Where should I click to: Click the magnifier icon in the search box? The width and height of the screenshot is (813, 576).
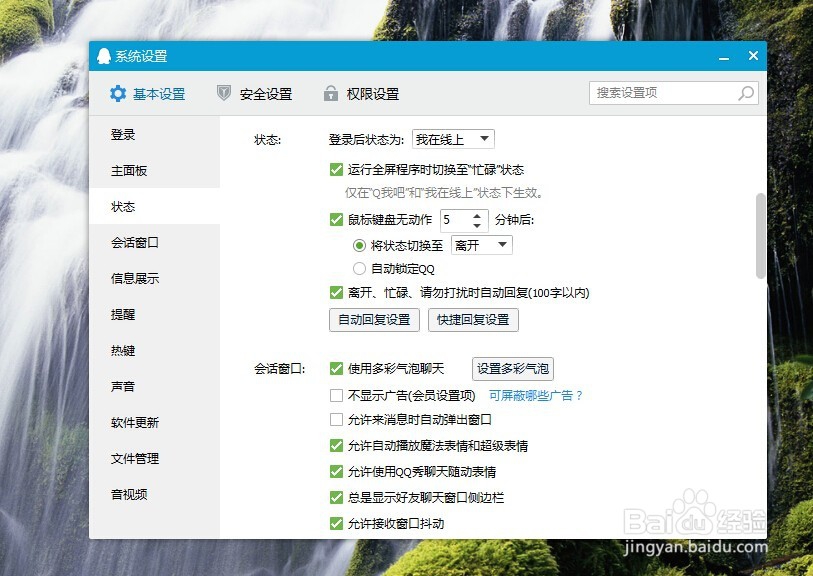tap(746, 93)
